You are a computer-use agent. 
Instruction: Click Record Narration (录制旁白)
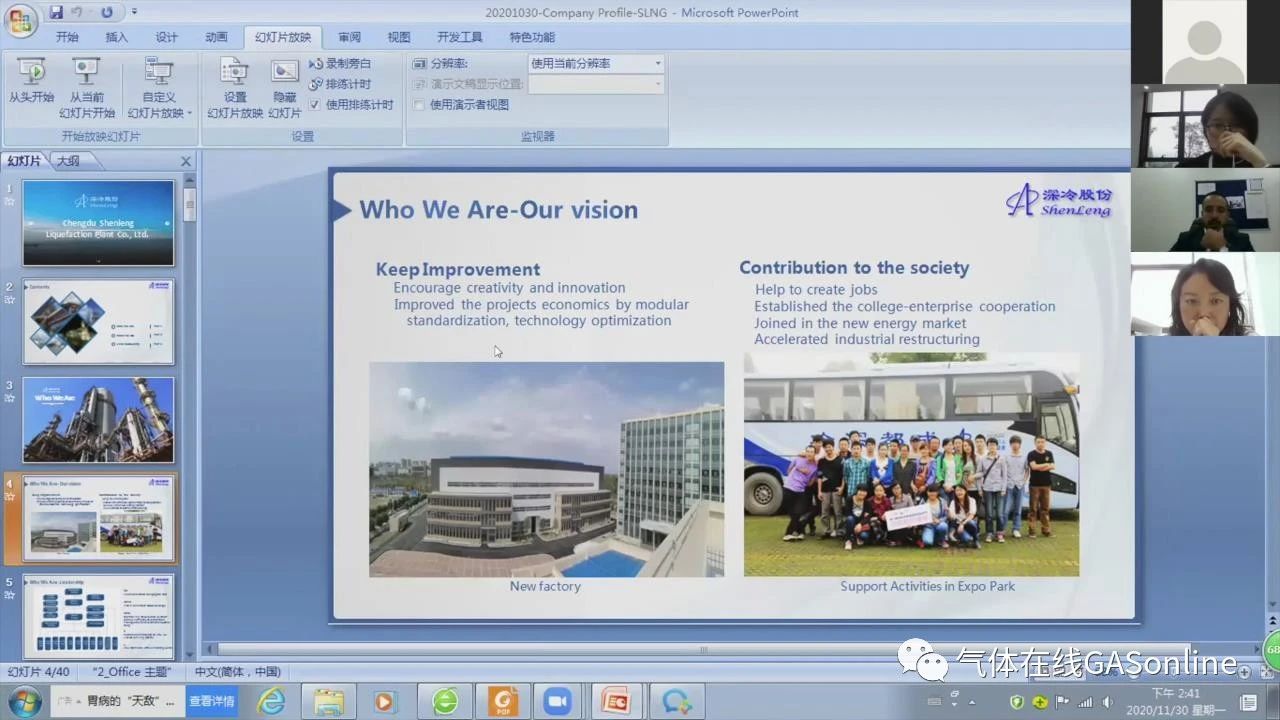click(340, 63)
